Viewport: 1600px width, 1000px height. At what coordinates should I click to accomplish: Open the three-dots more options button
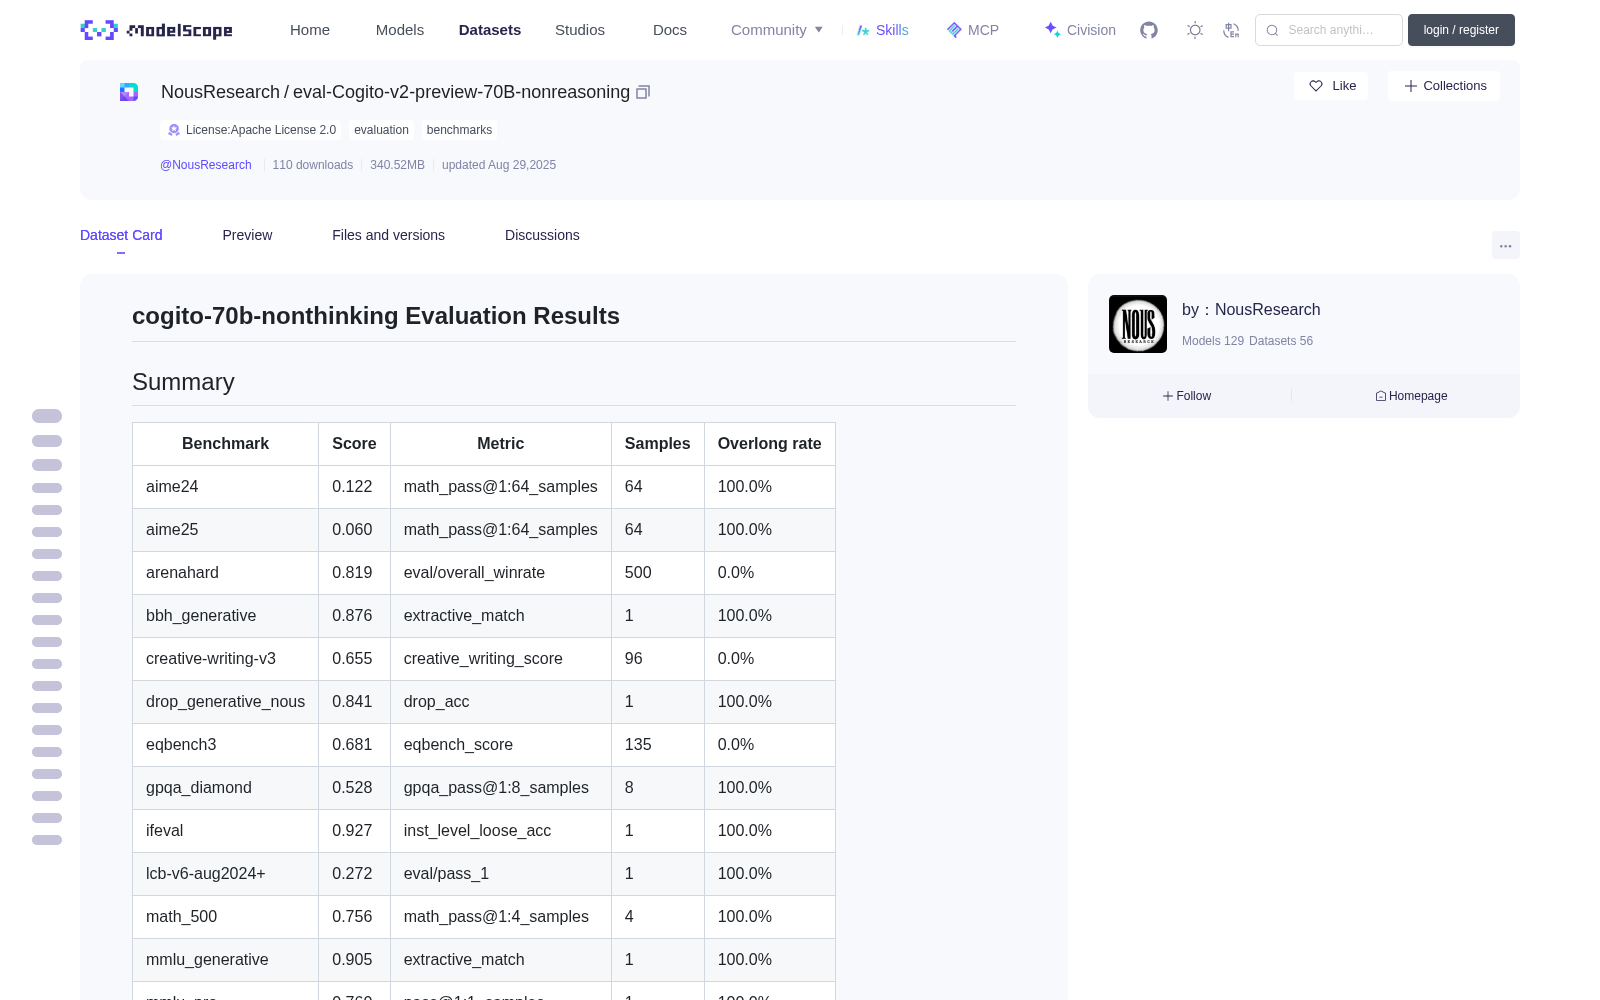(1506, 245)
